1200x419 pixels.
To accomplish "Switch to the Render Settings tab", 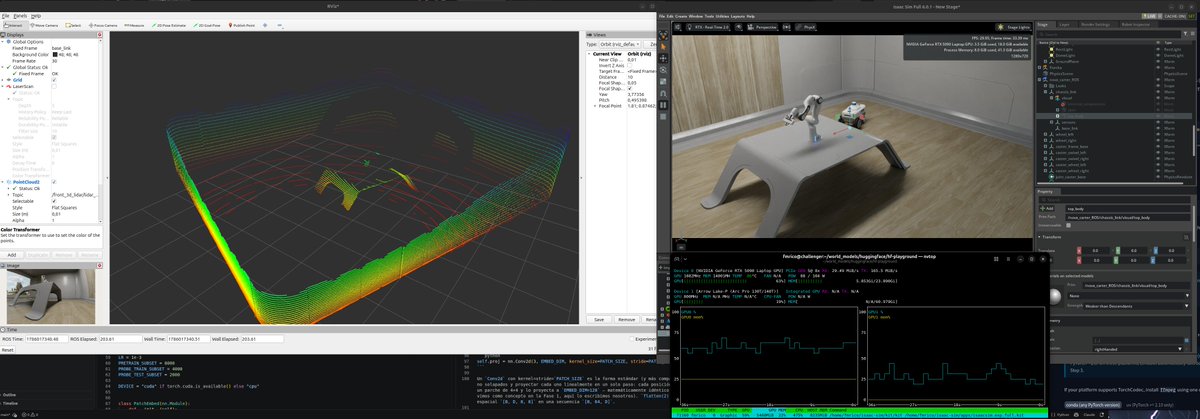I will 1096,24.
